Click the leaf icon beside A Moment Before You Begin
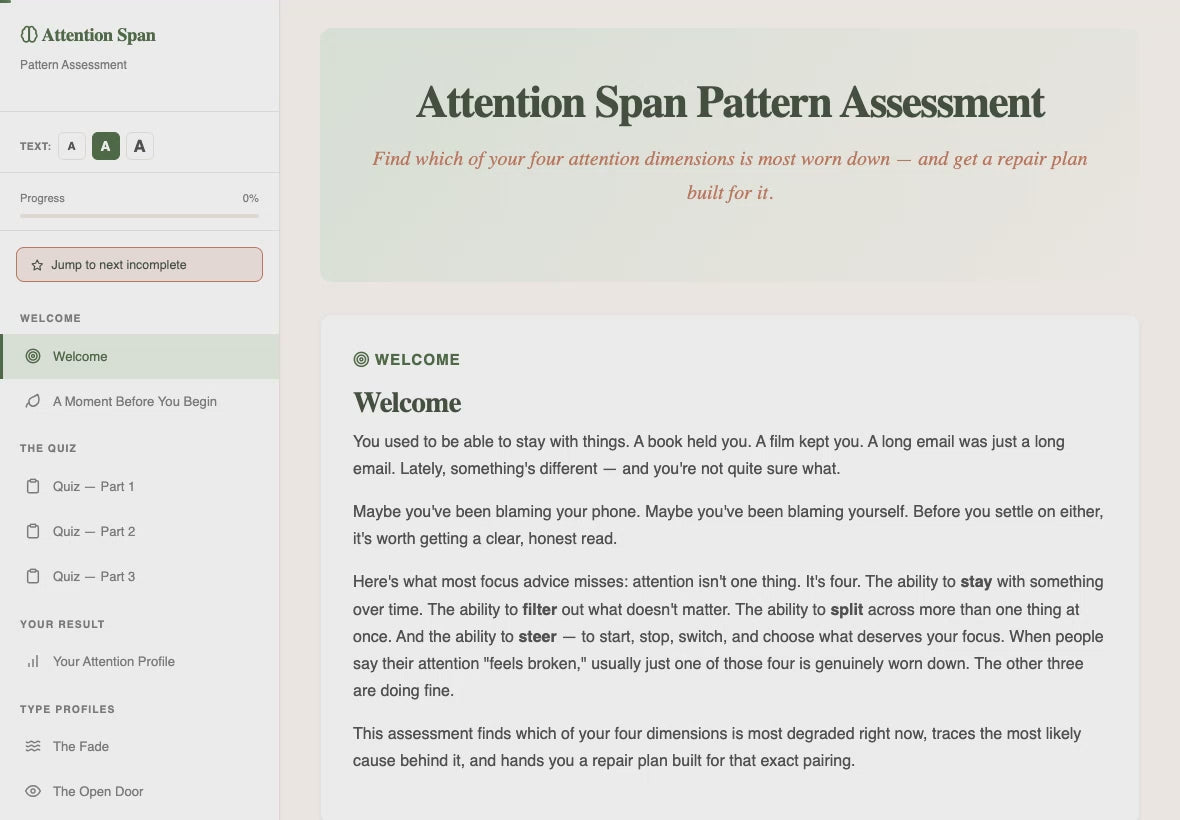The width and height of the screenshot is (1180, 820). click(32, 402)
